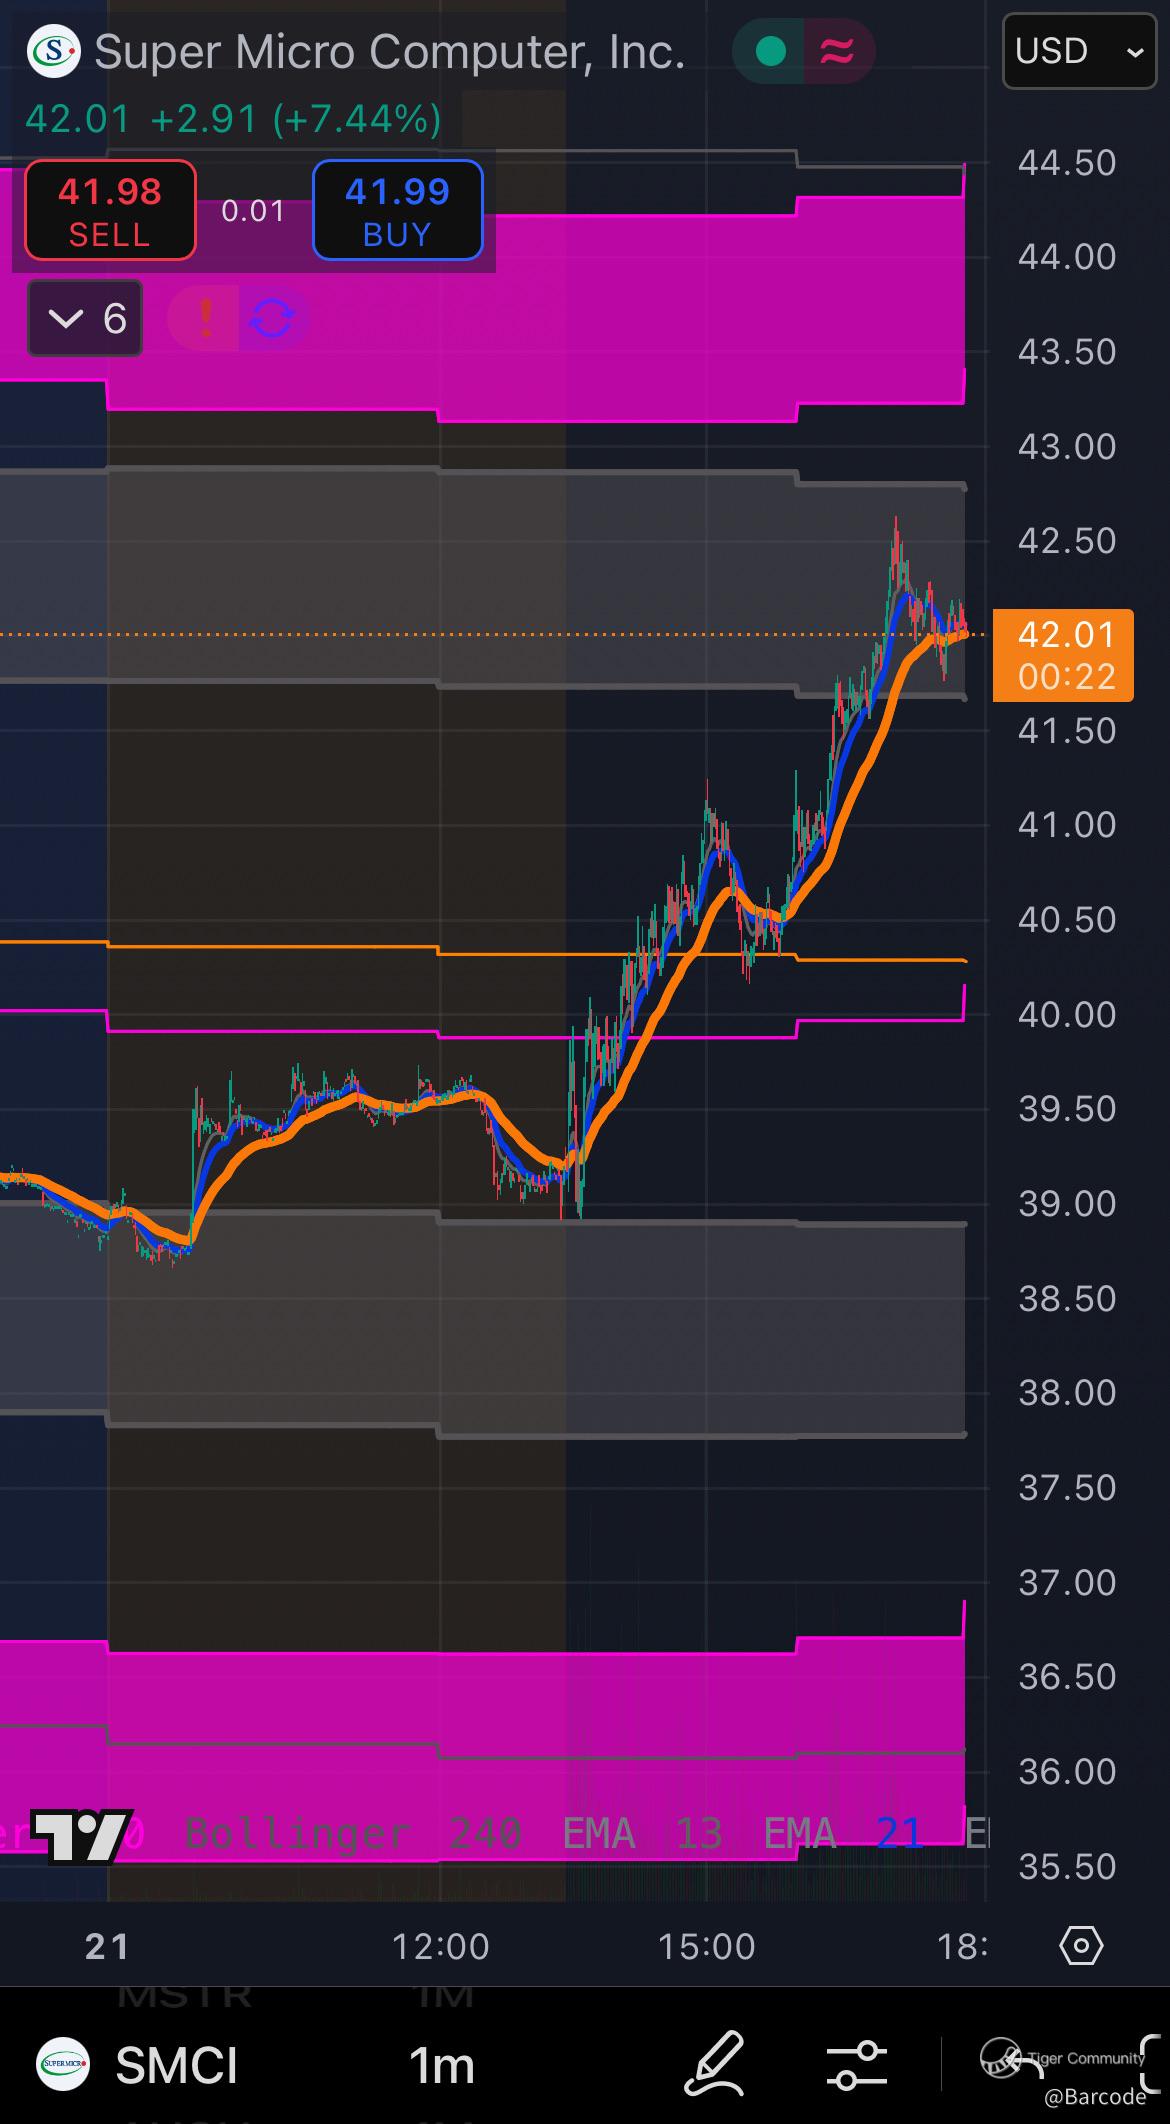Tap the green market status dot

770,51
